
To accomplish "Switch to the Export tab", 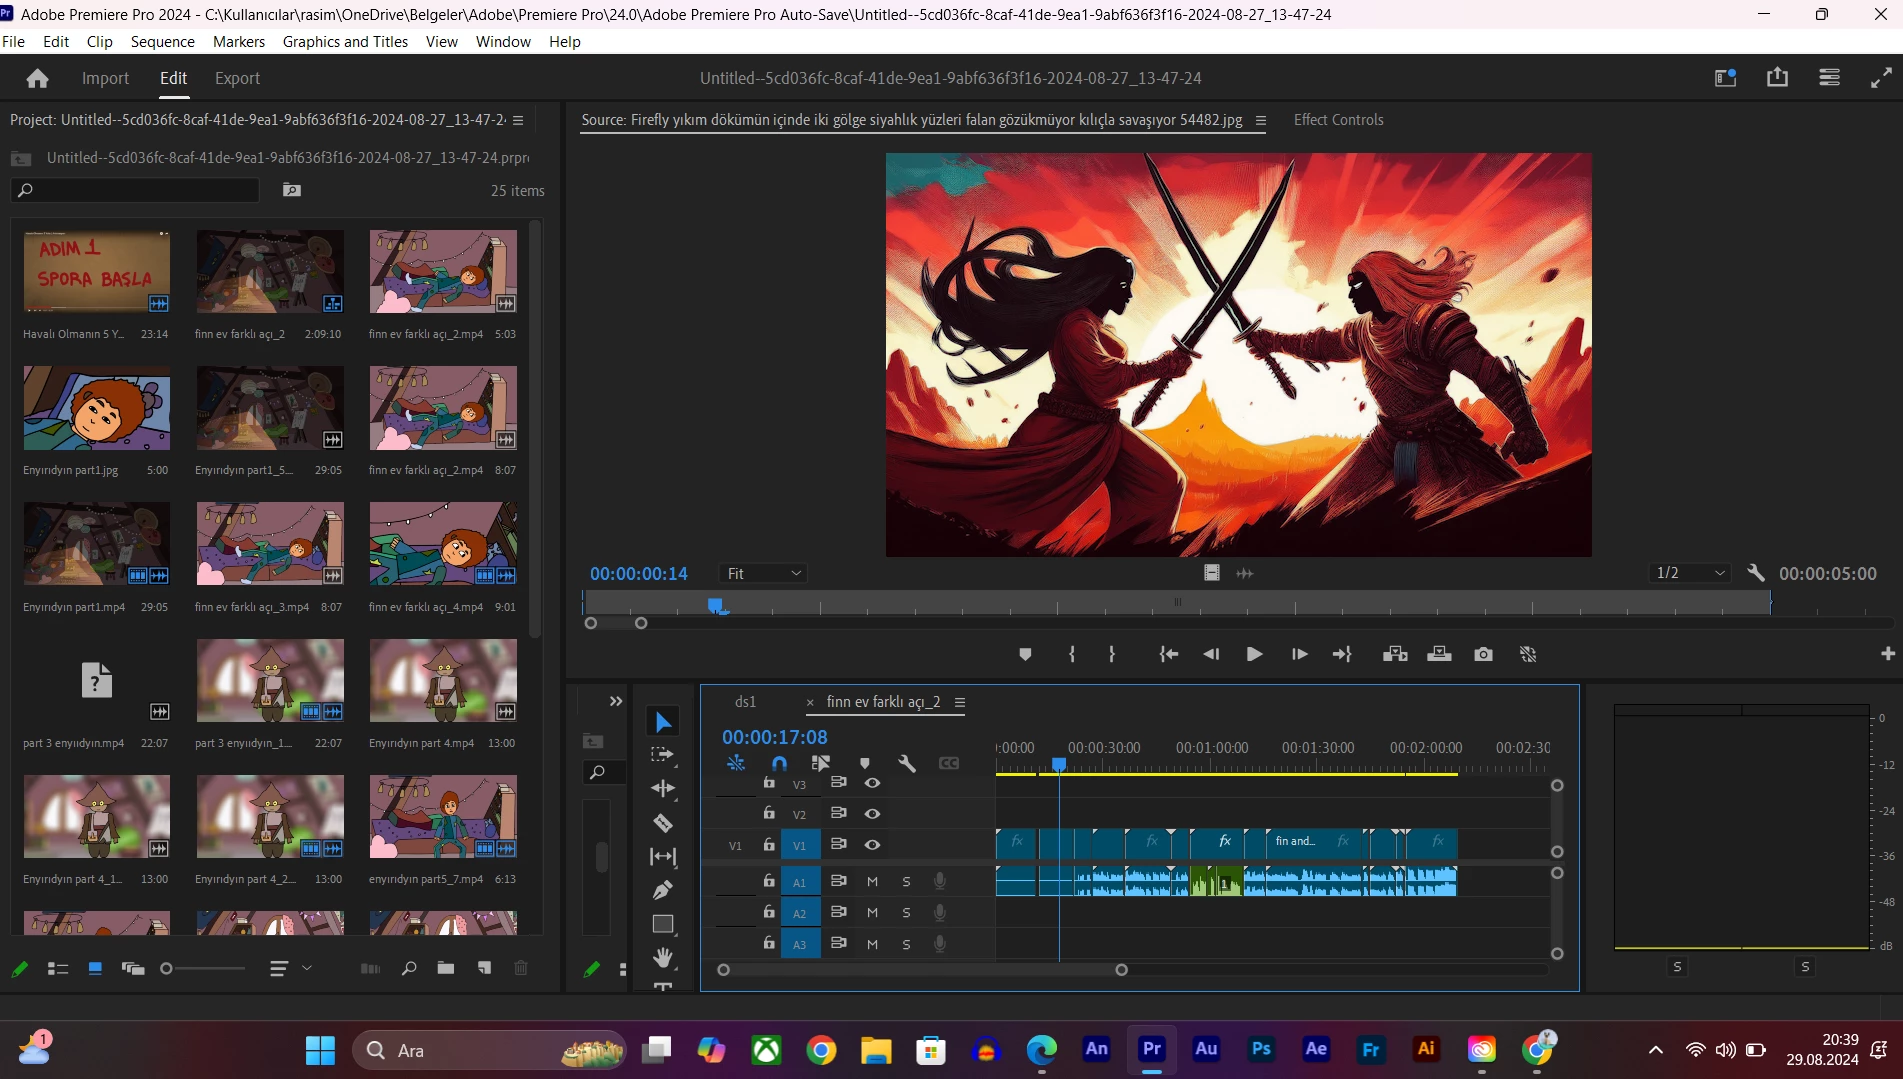I will click(x=237, y=78).
